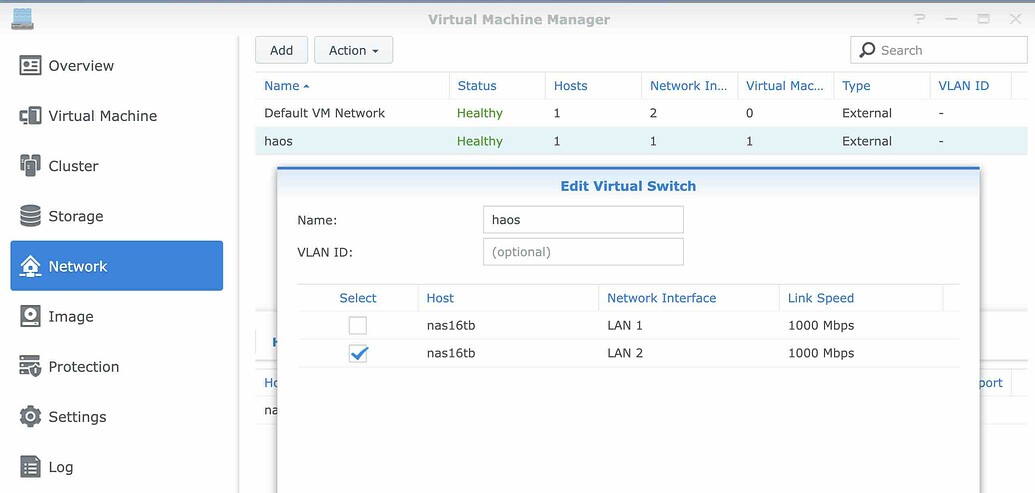Click the Hosts column header
1035x493 pixels.
[x=570, y=86]
